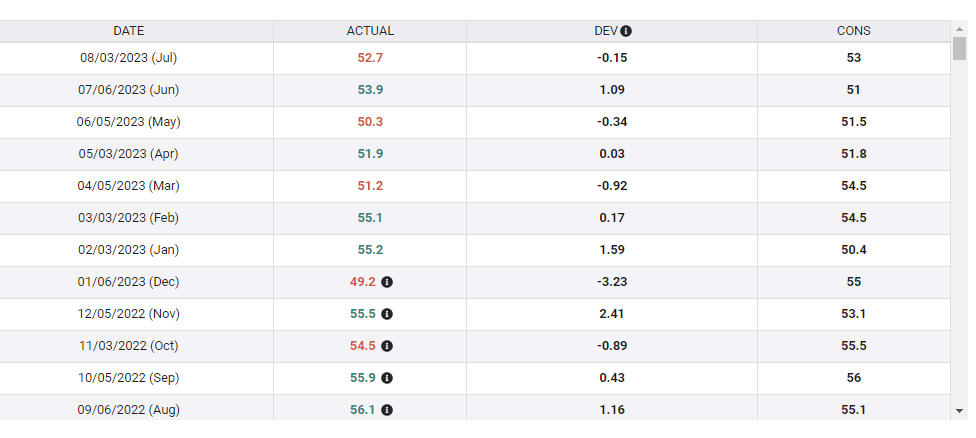Click the -3.23 deviation value
This screenshot has width=976, height=438.
click(612, 282)
